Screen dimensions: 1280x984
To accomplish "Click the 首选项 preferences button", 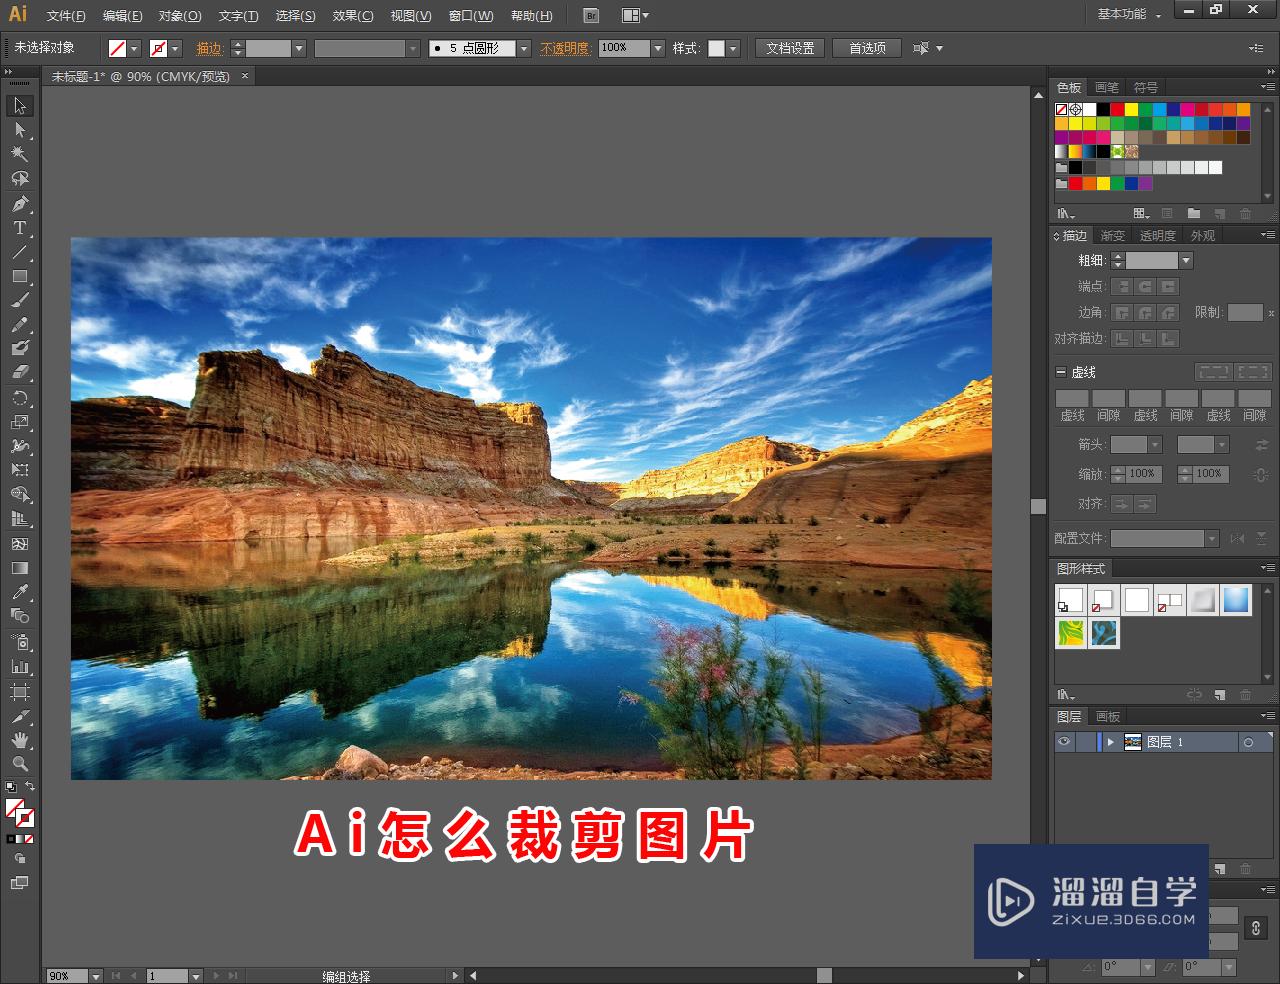I will pos(867,48).
